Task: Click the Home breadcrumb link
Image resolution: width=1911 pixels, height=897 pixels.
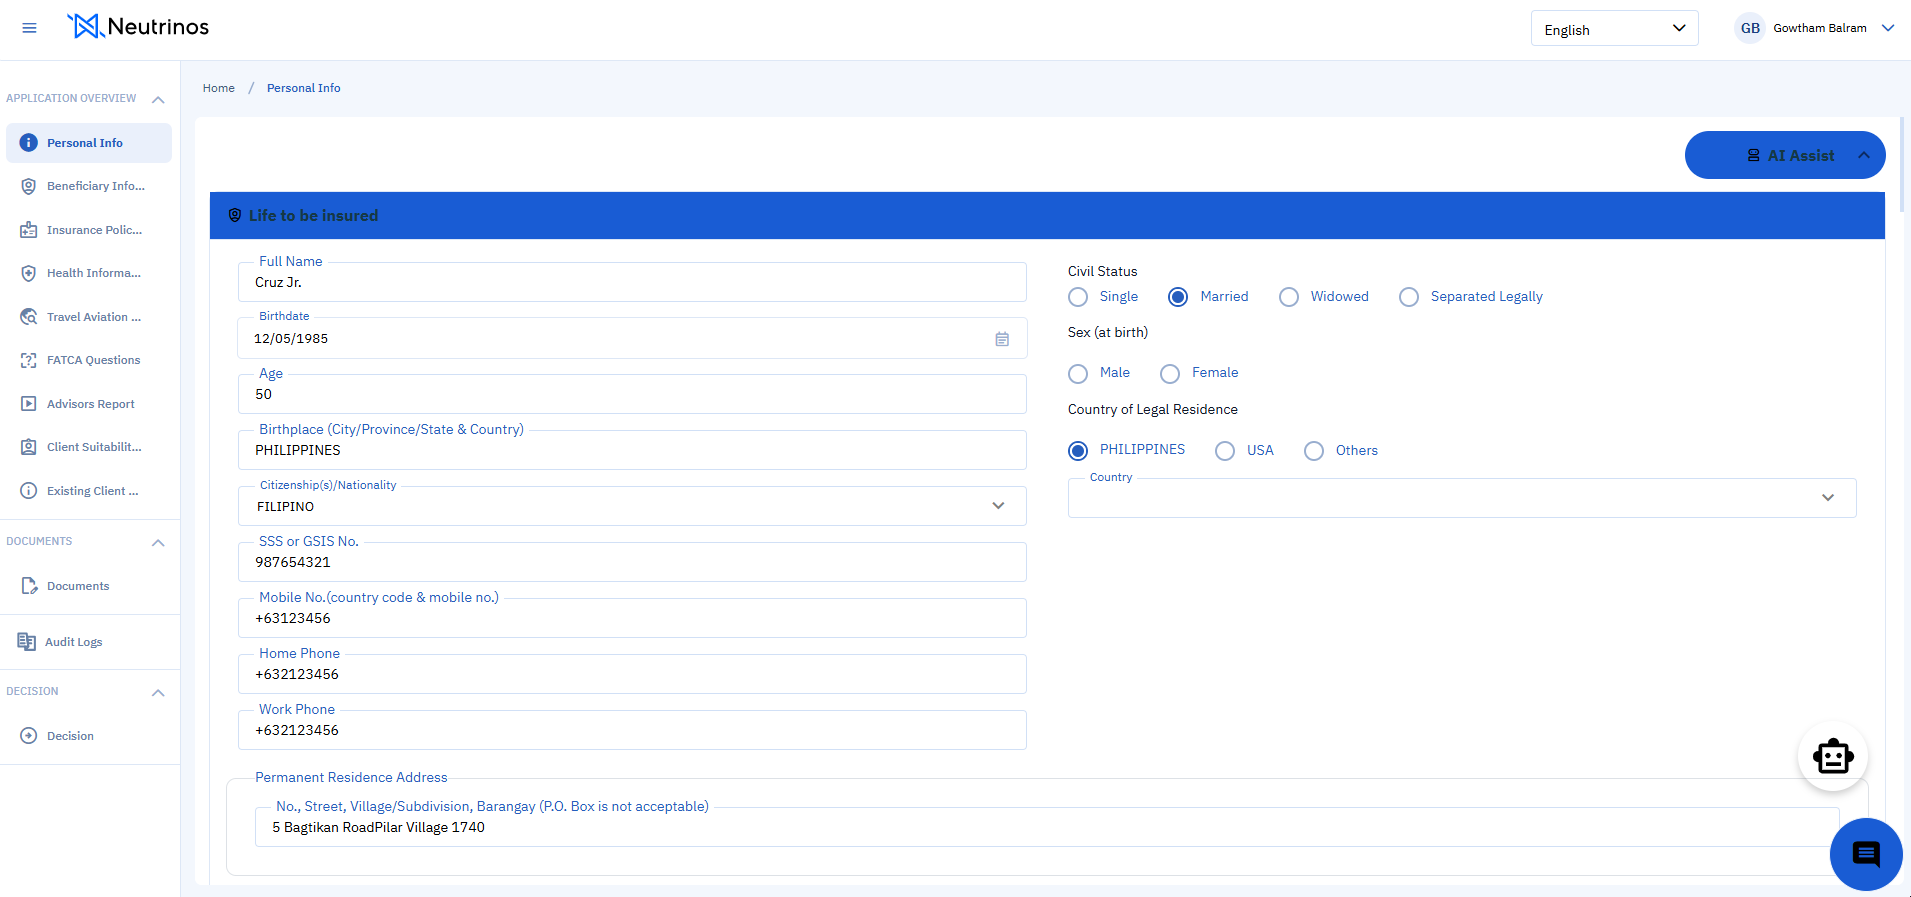Action: 218,88
